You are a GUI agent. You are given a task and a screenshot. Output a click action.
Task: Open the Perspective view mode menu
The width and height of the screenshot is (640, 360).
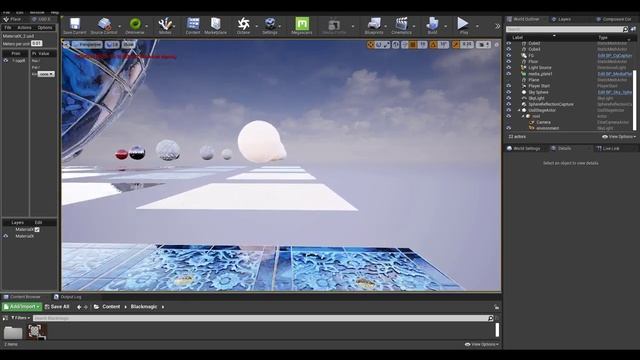click(x=87, y=44)
